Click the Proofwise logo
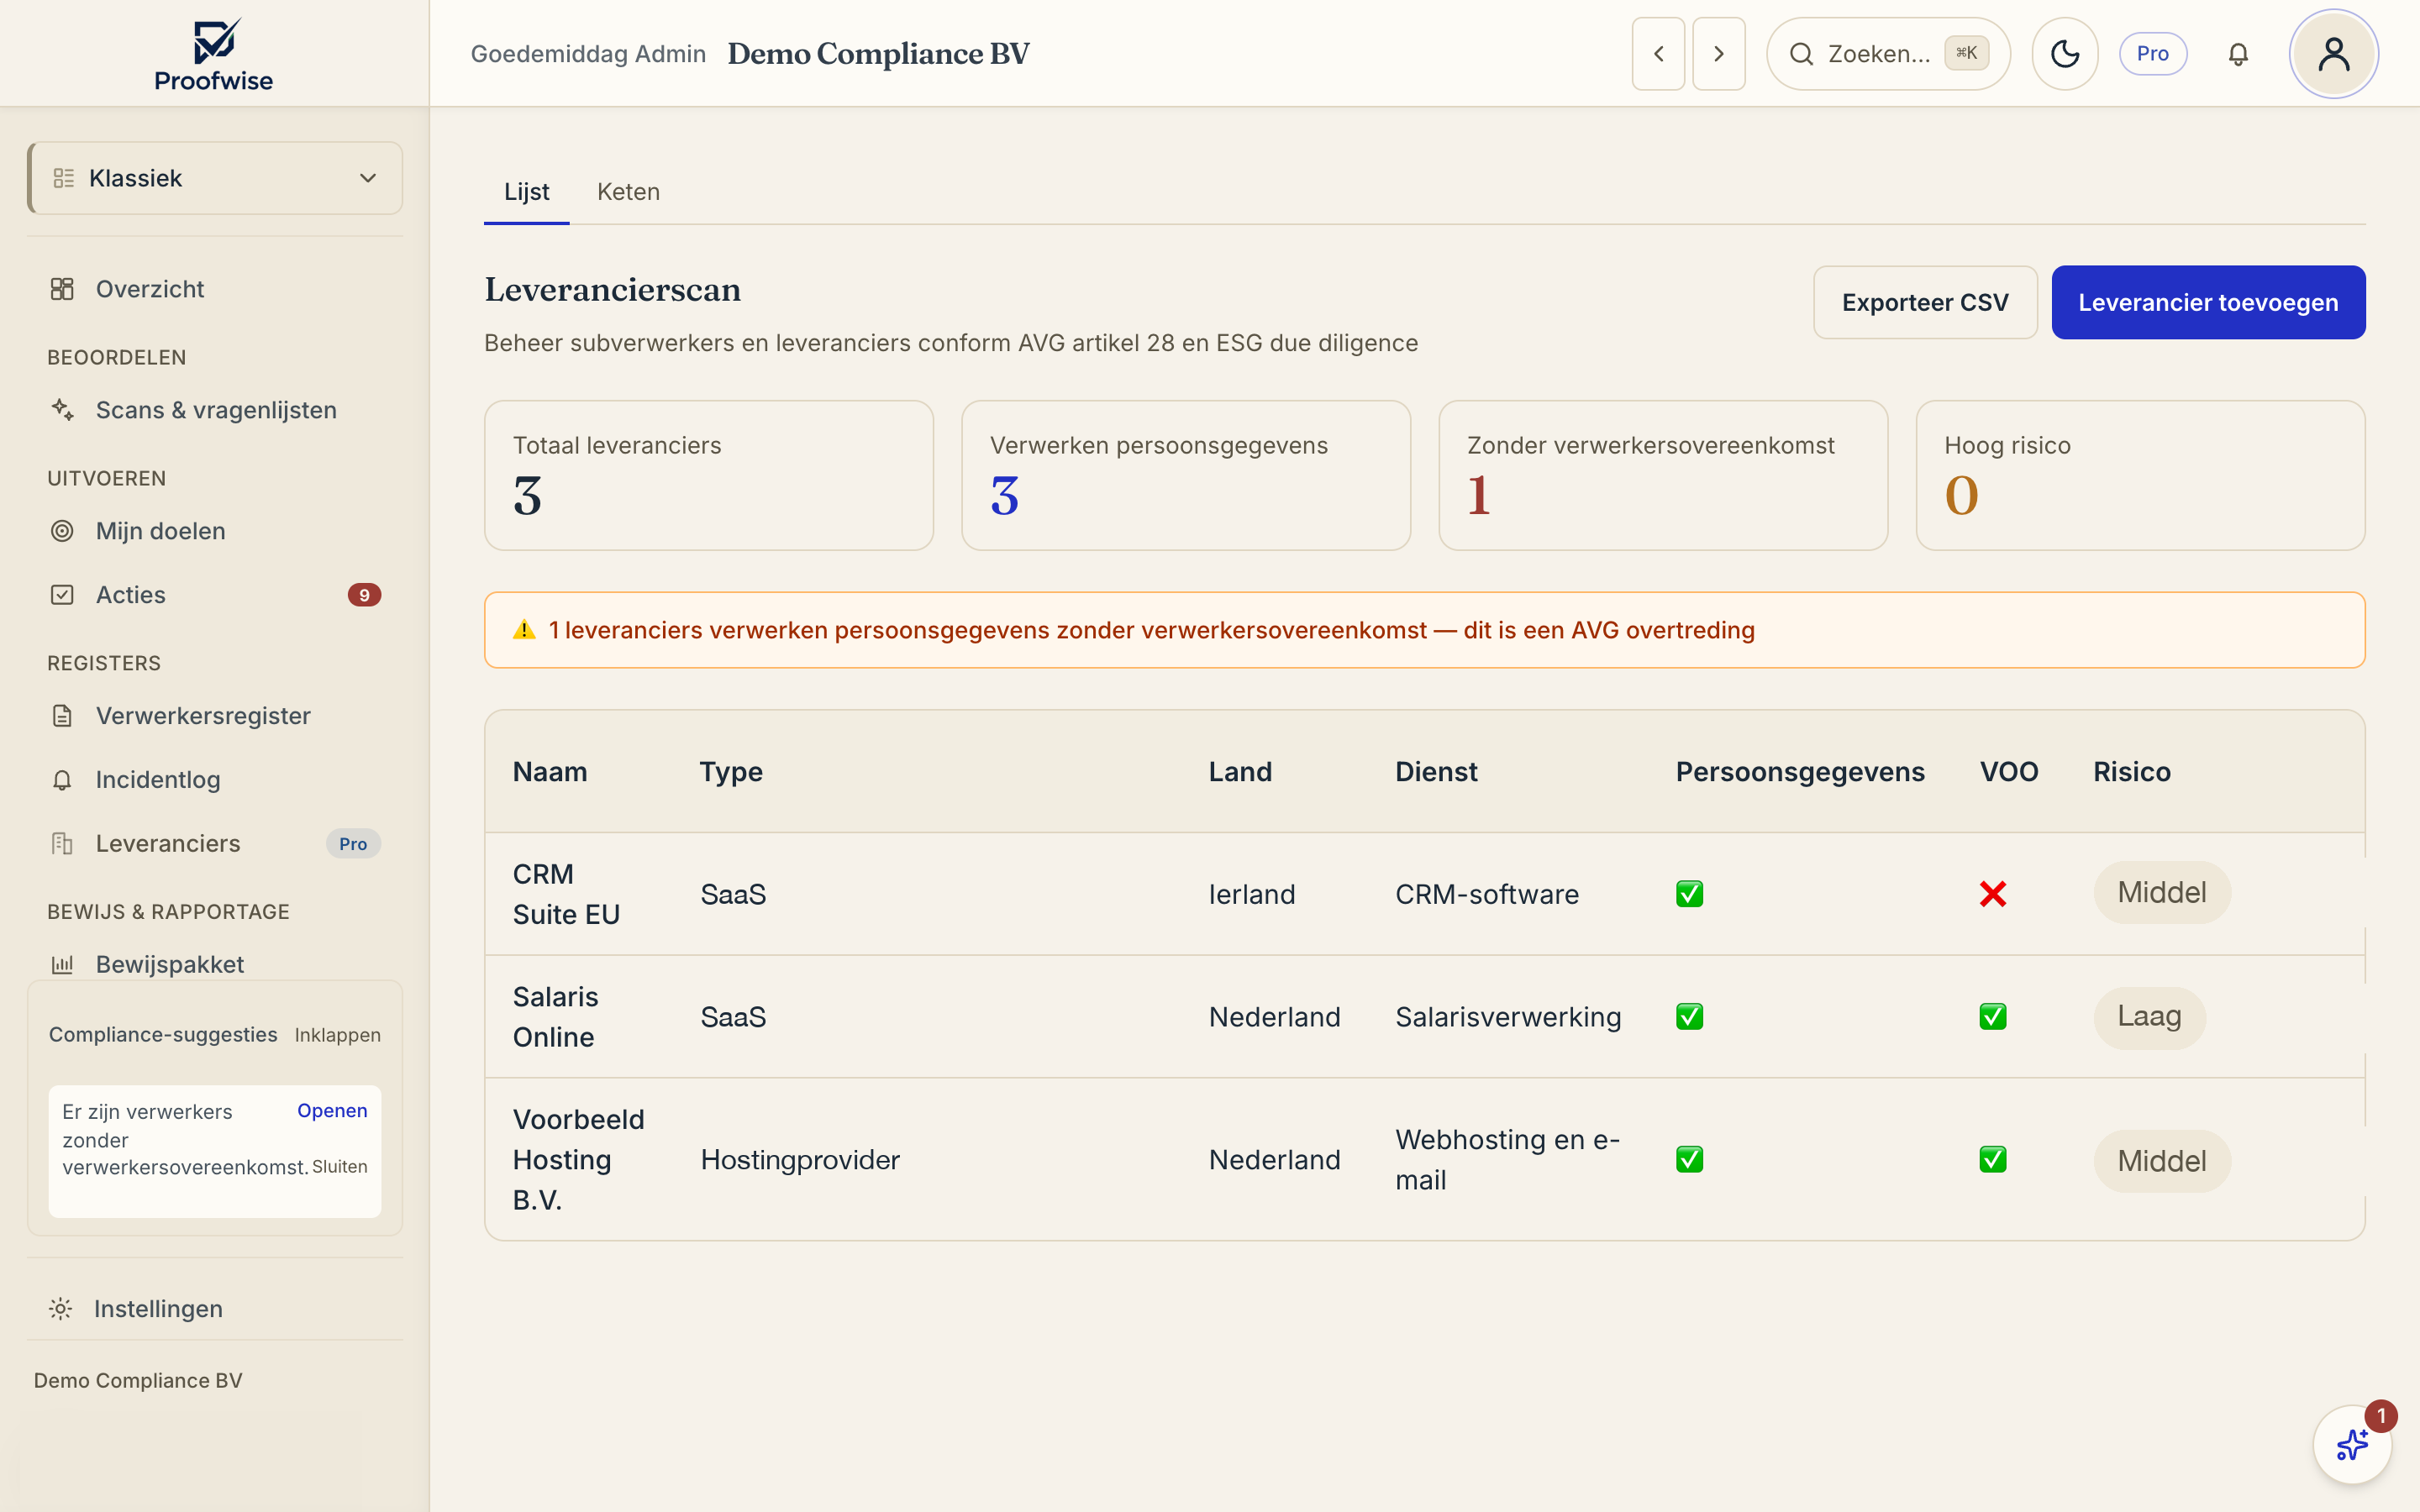2420x1512 pixels. coord(214,54)
